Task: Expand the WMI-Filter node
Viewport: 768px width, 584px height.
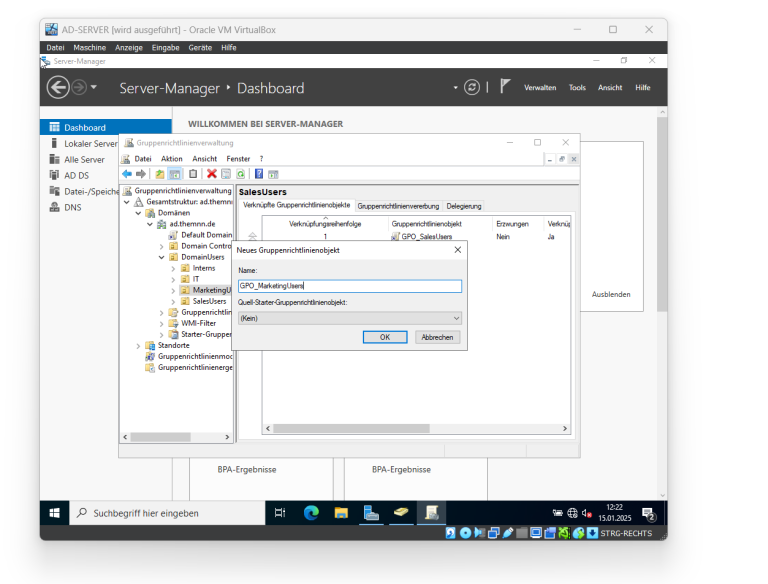Action: [162, 323]
